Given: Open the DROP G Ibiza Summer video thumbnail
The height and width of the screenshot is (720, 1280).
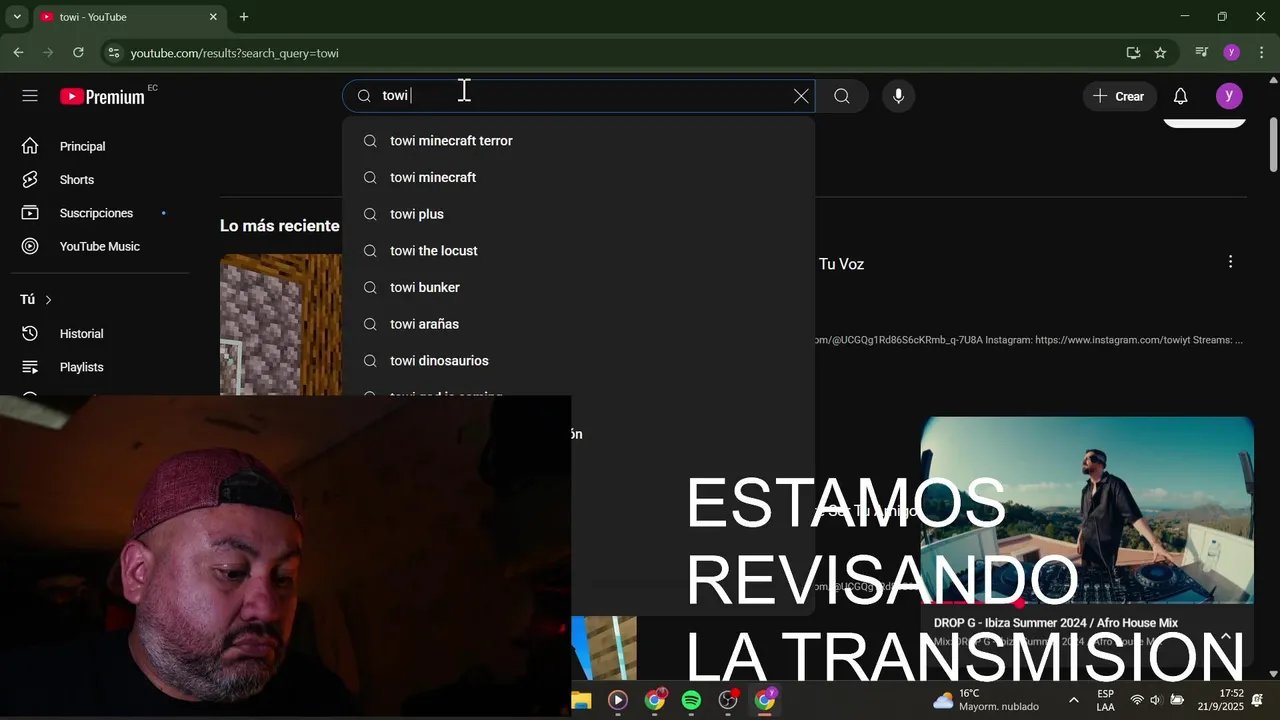Looking at the screenshot, I should click(1087, 510).
